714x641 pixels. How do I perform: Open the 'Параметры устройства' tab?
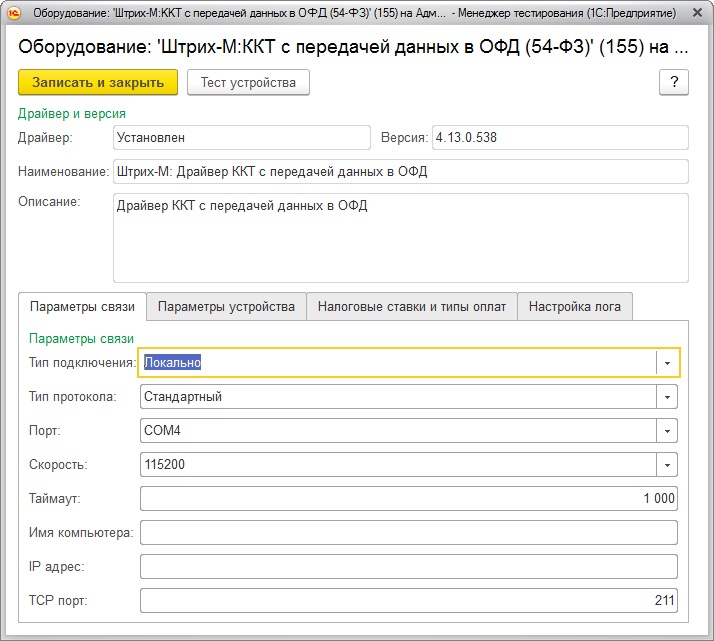[x=226, y=306]
